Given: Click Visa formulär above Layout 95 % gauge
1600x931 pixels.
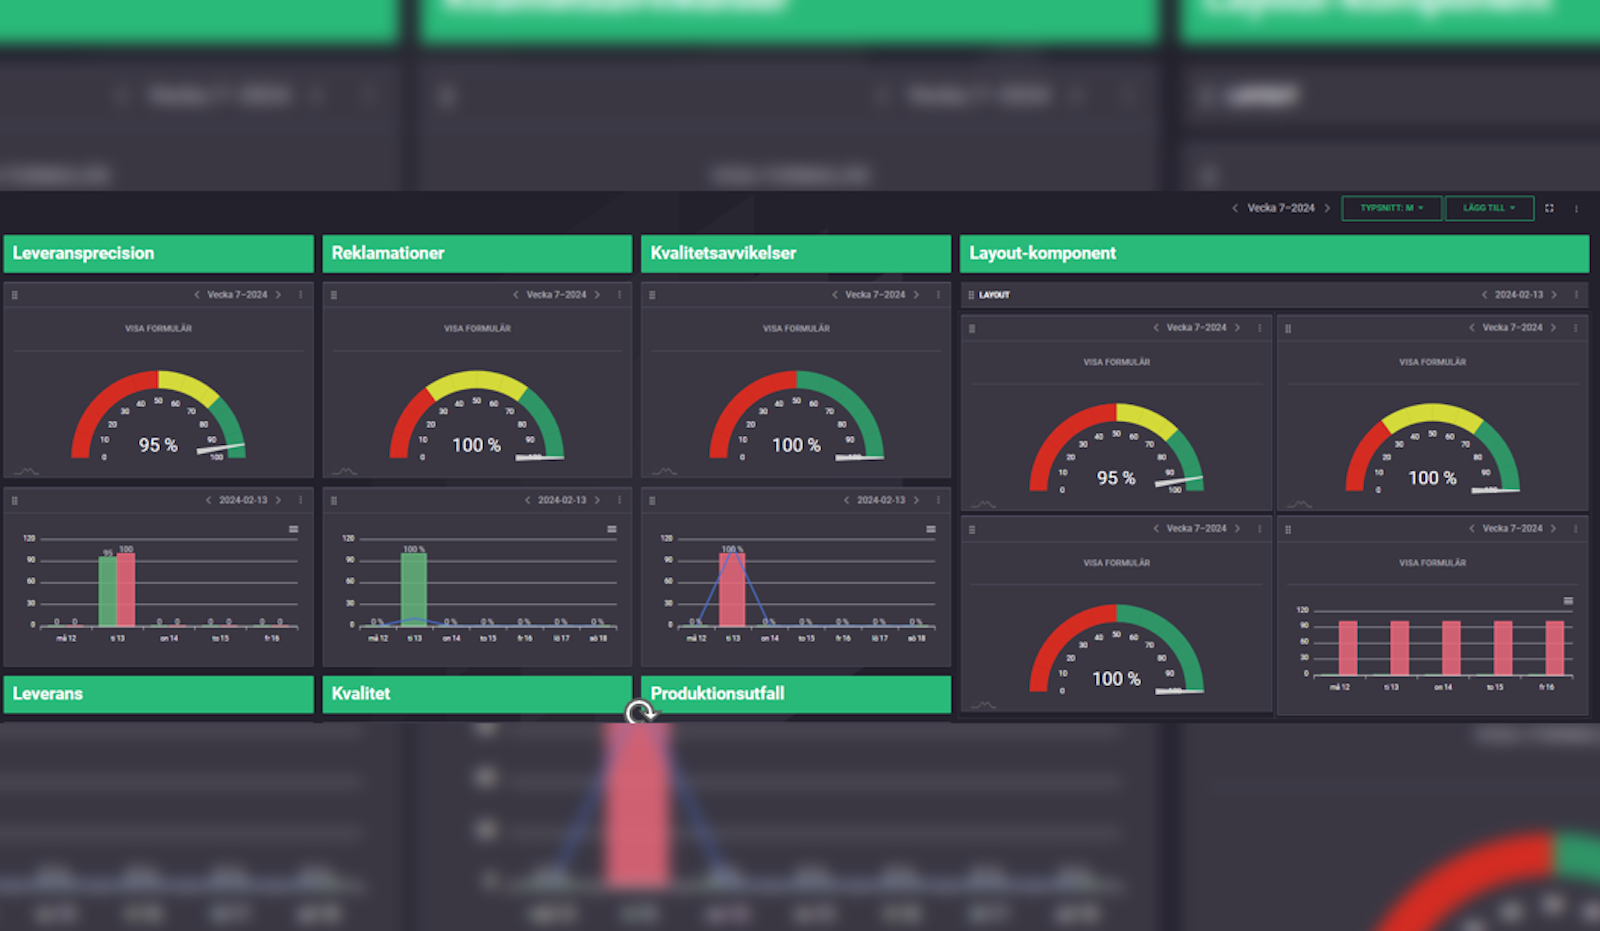Looking at the screenshot, I should 1116,362.
